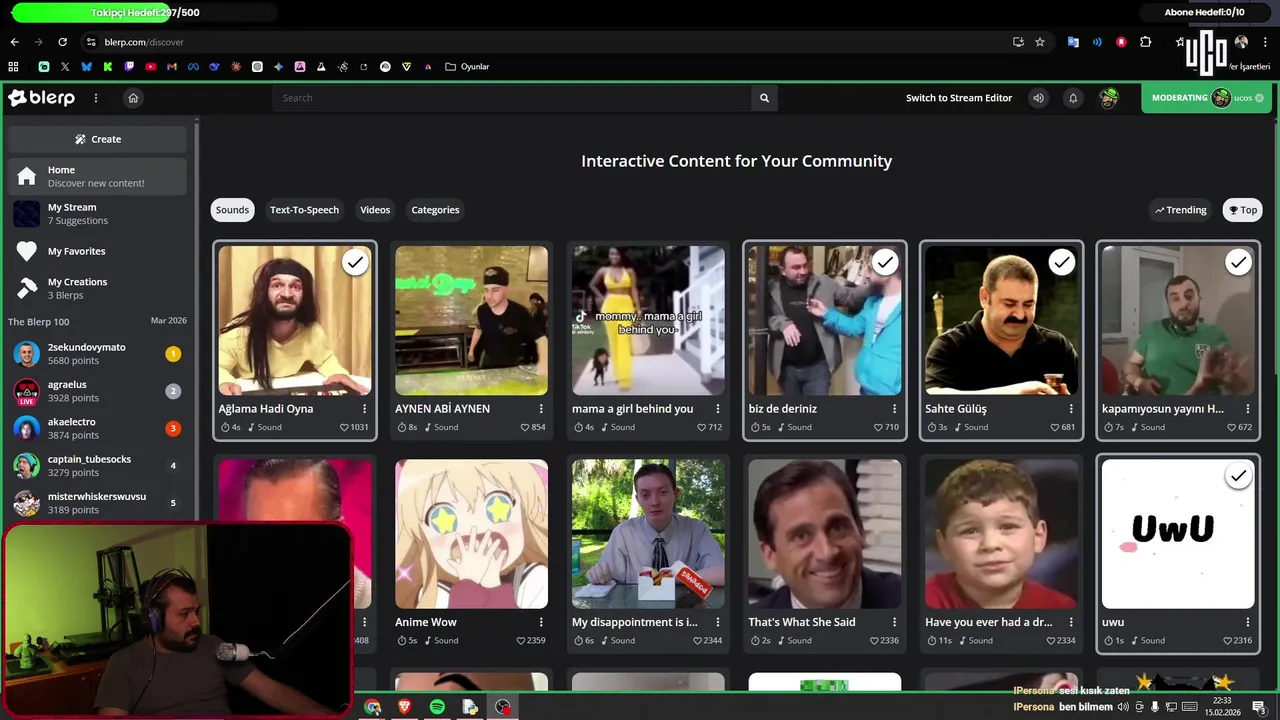The height and width of the screenshot is (720, 1280).
Task: Open the Home discover item
Action: (x=97, y=177)
